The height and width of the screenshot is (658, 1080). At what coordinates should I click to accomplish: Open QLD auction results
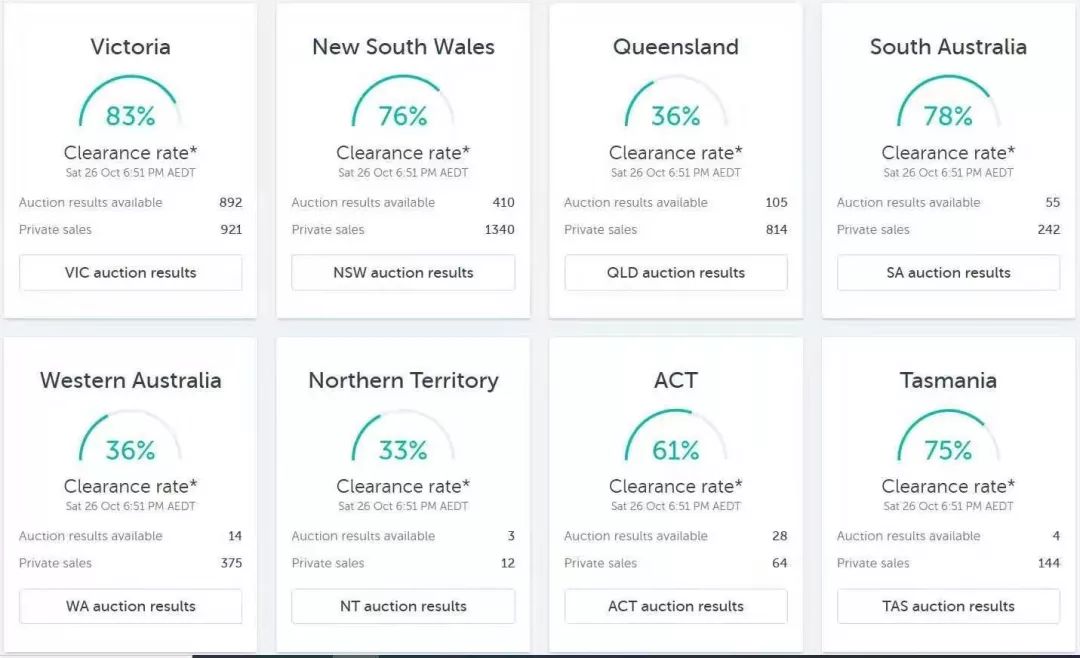pyautogui.click(x=676, y=272)
